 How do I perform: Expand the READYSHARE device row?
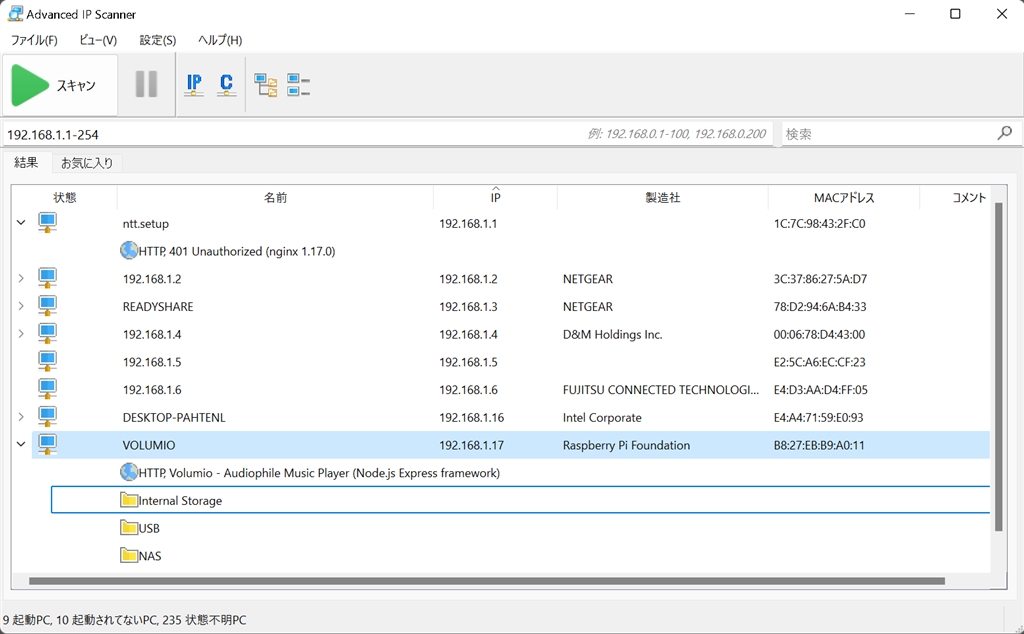pos(21,306)
